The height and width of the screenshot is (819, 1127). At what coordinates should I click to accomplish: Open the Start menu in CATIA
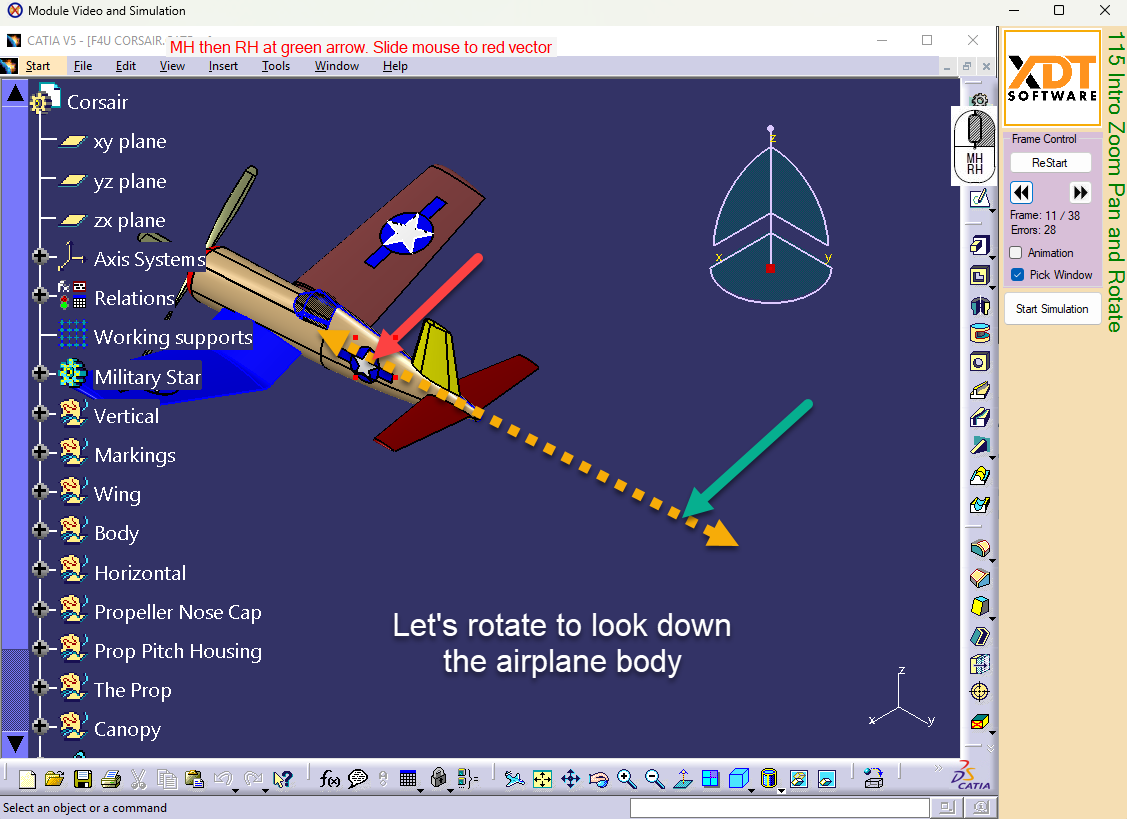[37, 66]
